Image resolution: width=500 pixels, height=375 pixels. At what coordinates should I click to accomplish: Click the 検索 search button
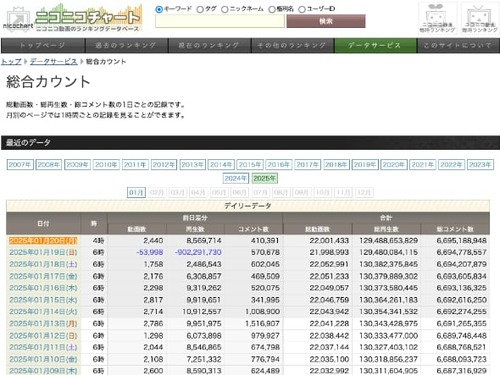pos(326,21)
